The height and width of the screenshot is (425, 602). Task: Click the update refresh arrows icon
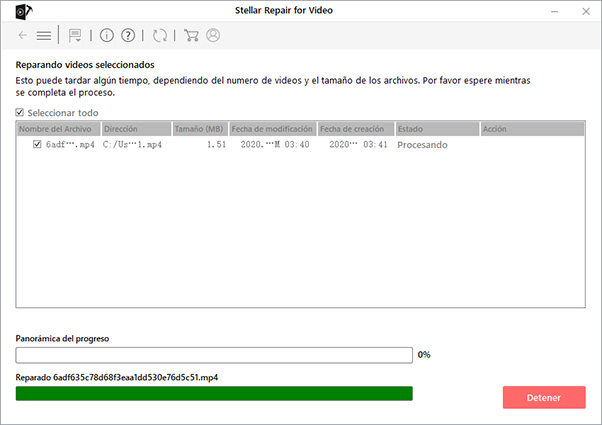tap(160, 35)
